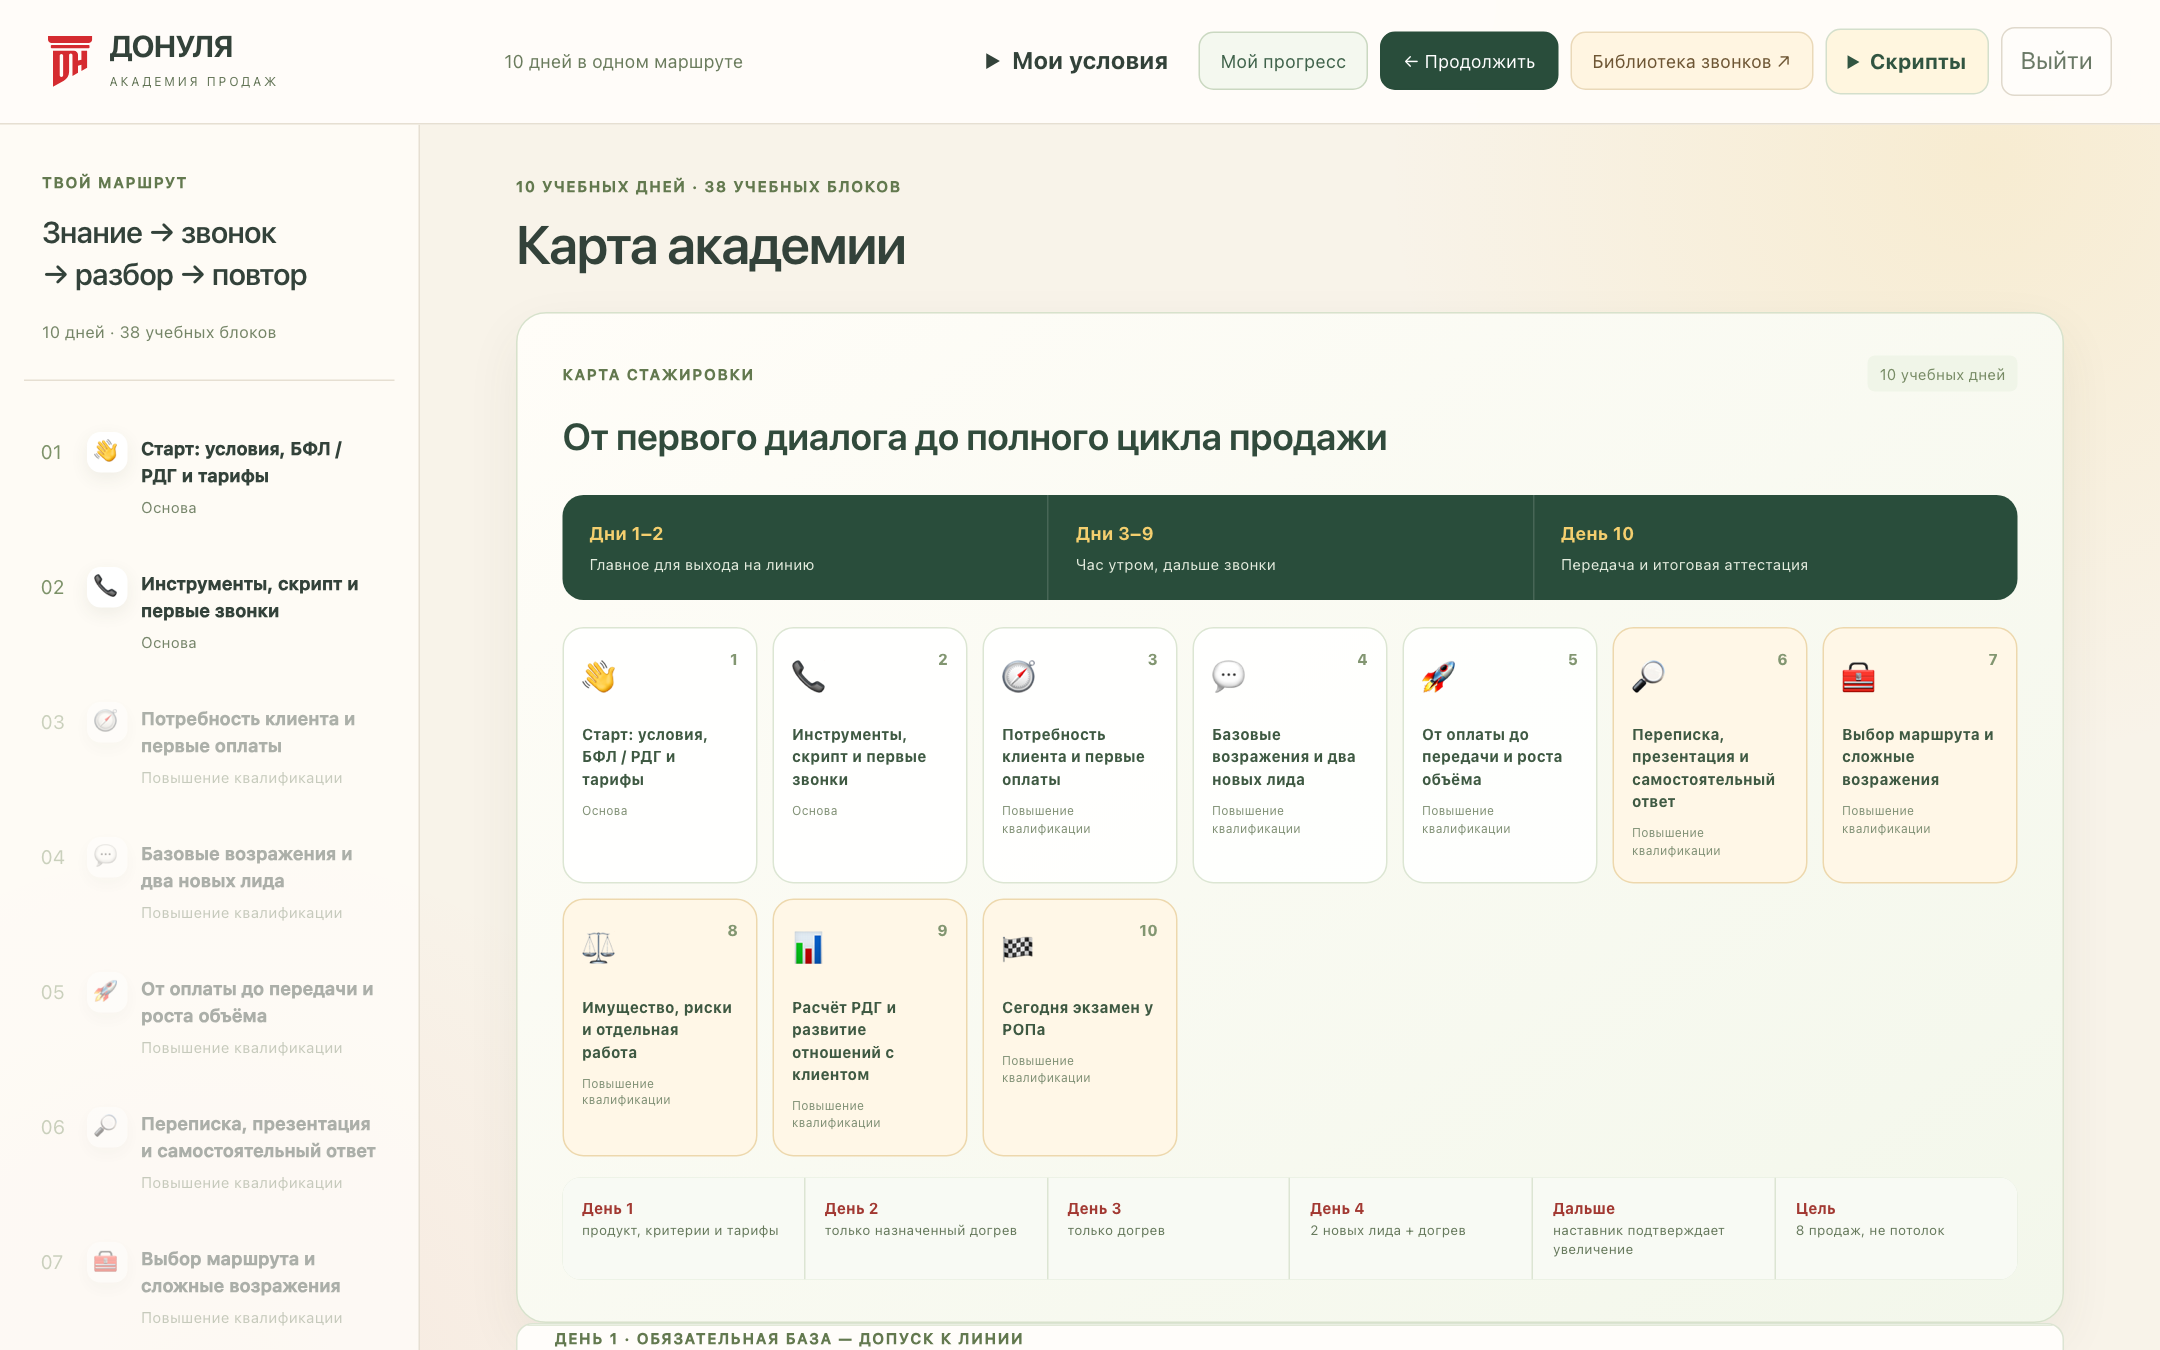Select the Дни 3–9 phase segment
The height and width of the screenshot is (1350, 2160).
point(1291,548)
